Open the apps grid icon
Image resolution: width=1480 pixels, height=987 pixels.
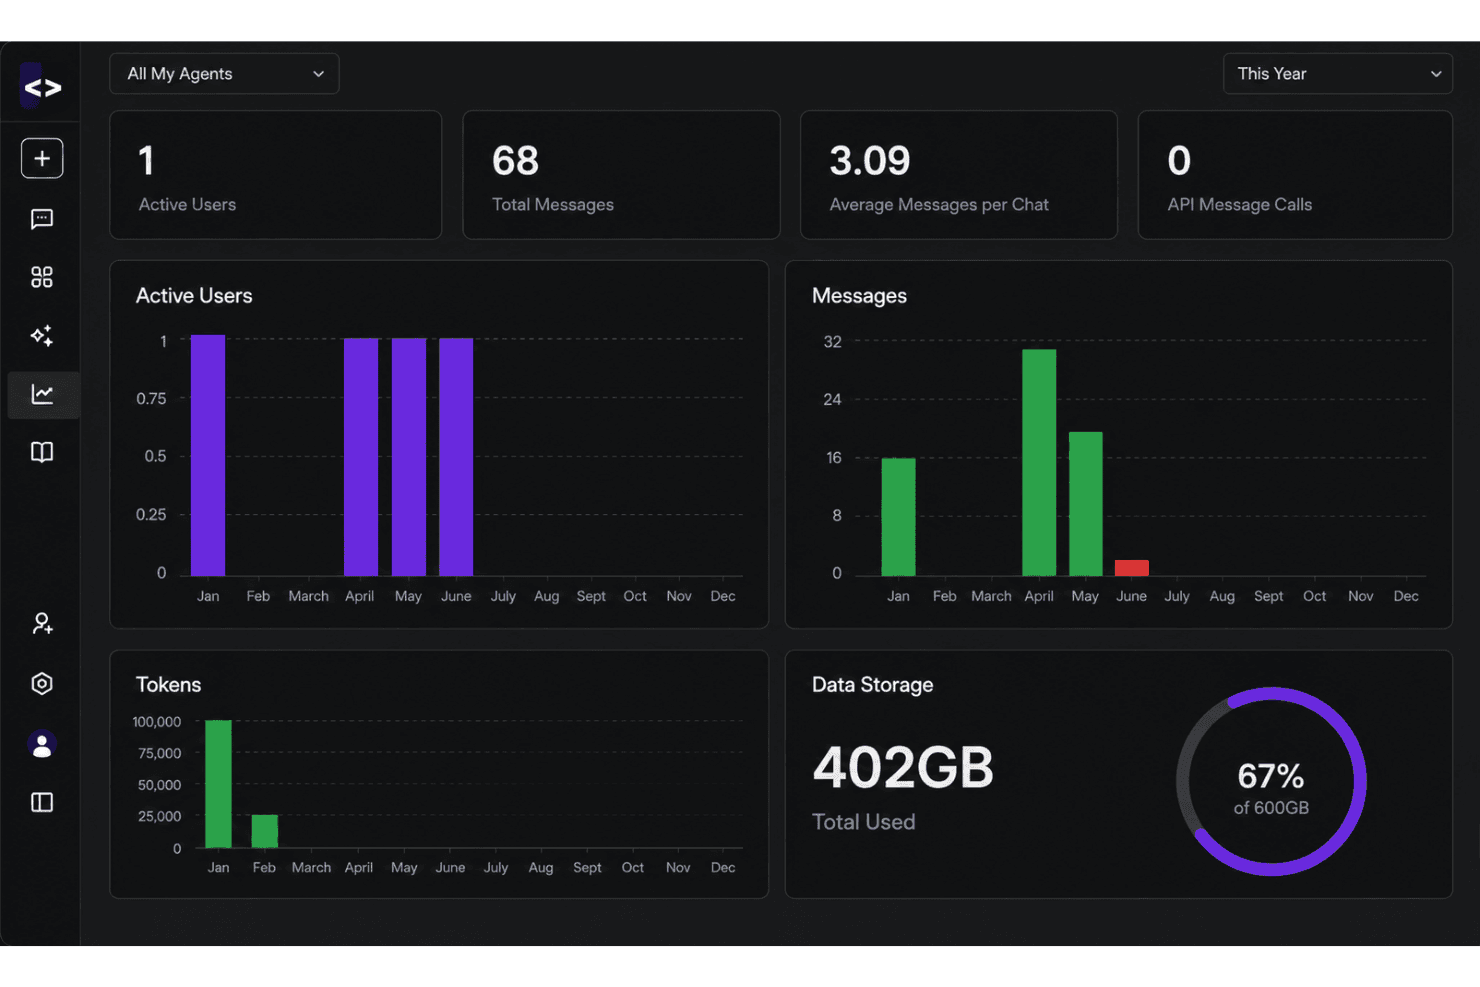[42, 277]
